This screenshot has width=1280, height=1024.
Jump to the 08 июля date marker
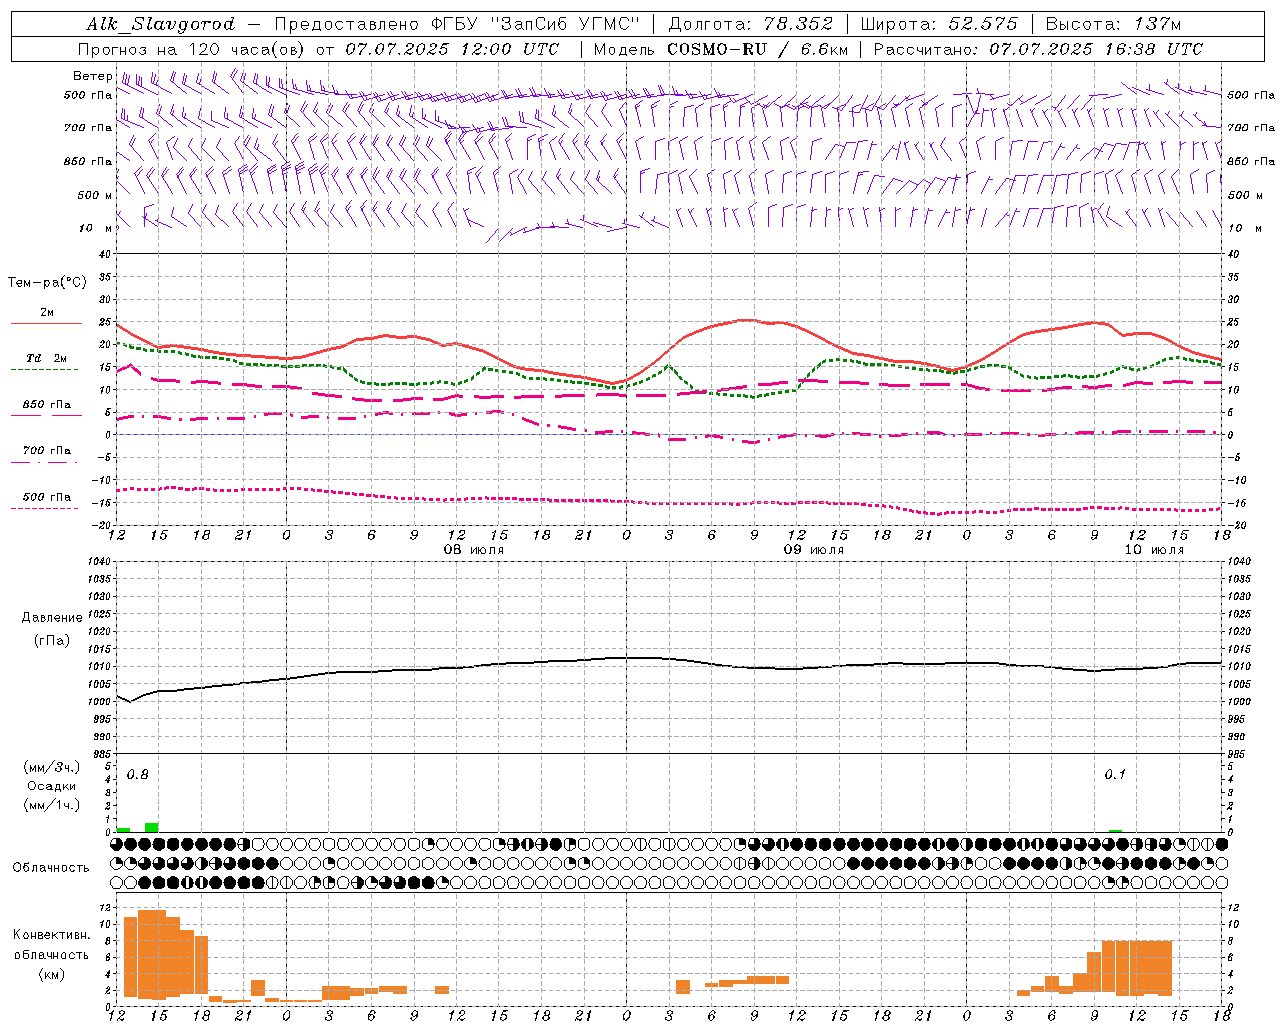[x=475, y=550]
